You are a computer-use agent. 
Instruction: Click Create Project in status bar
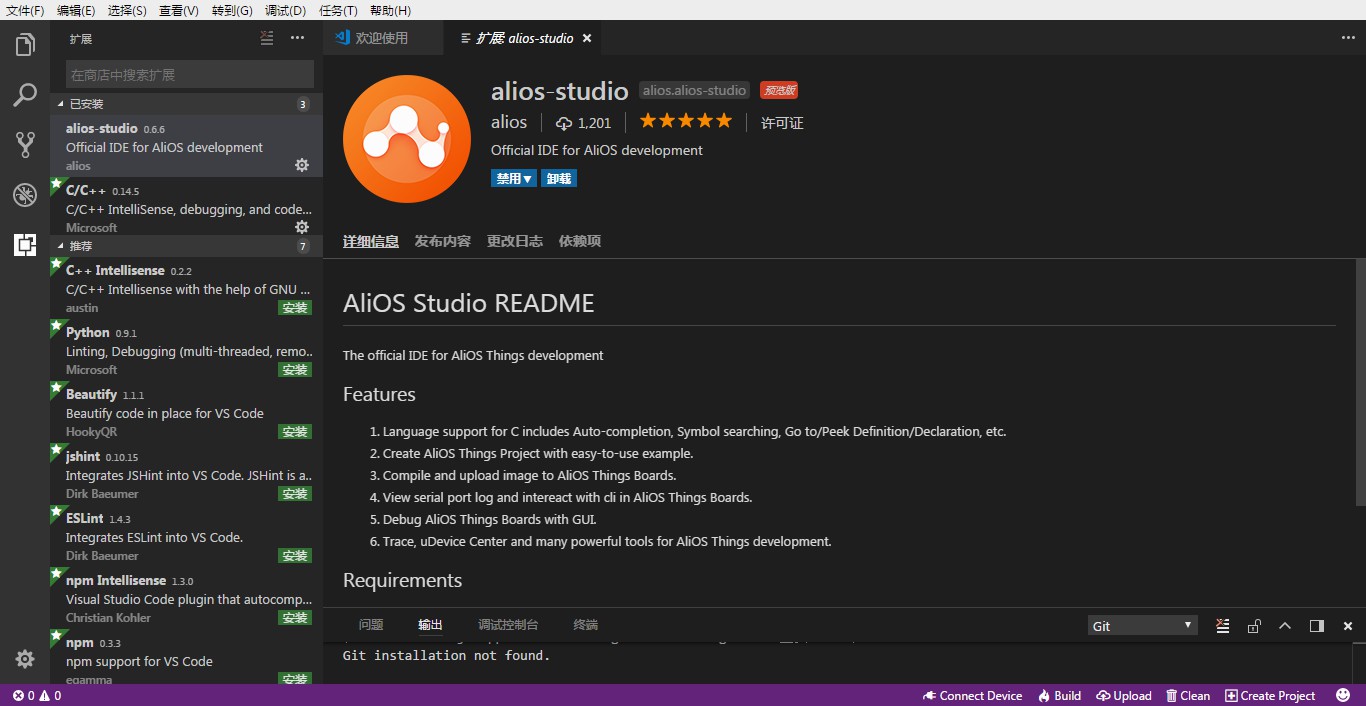1270,695
